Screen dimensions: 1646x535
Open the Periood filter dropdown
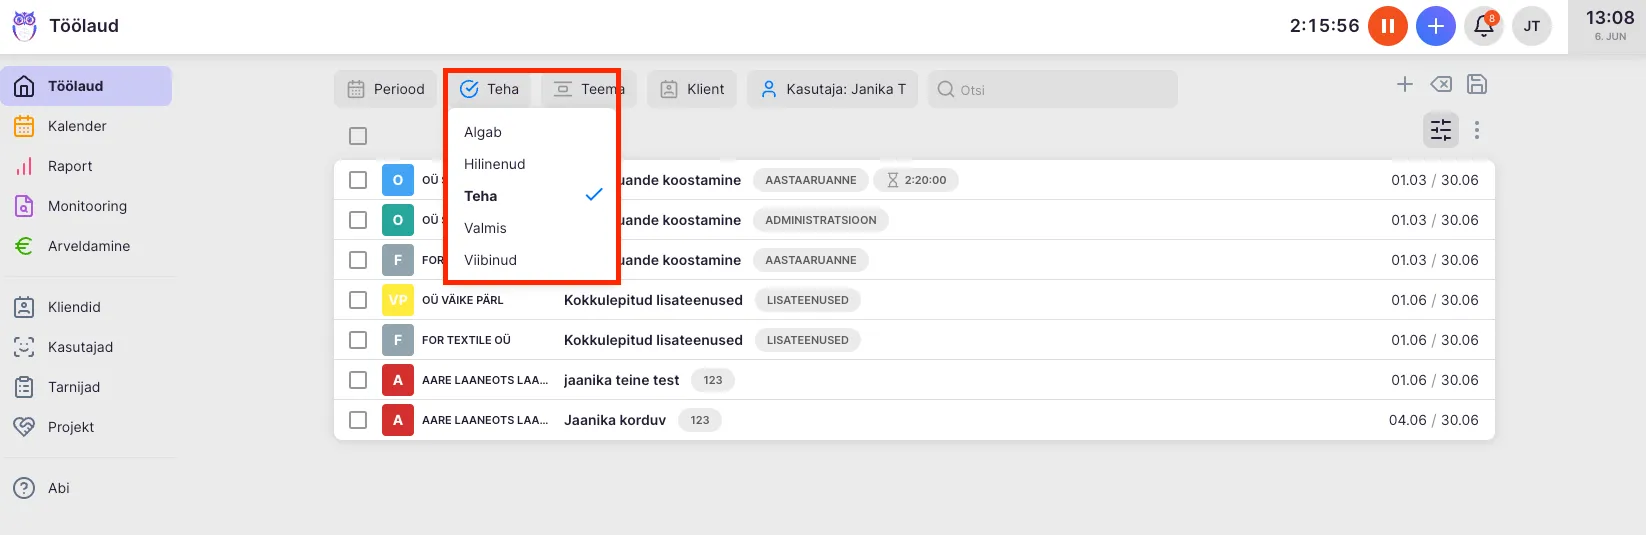pos(385,89)
